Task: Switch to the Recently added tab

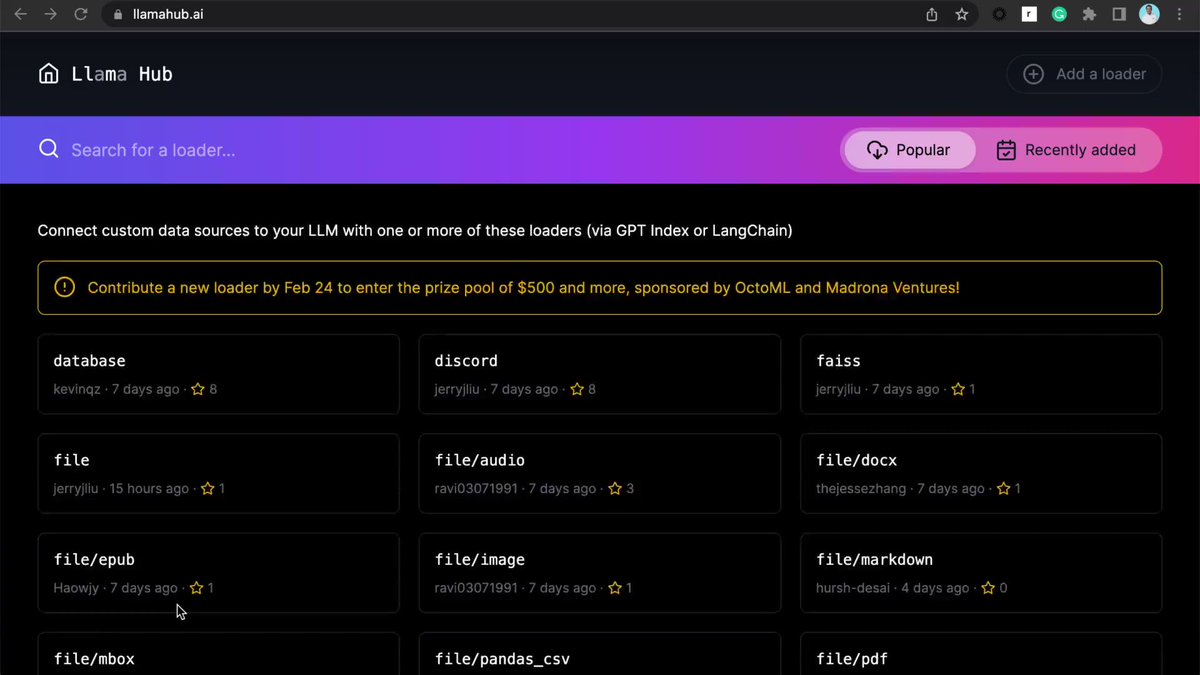Action: coord(1066,150)
